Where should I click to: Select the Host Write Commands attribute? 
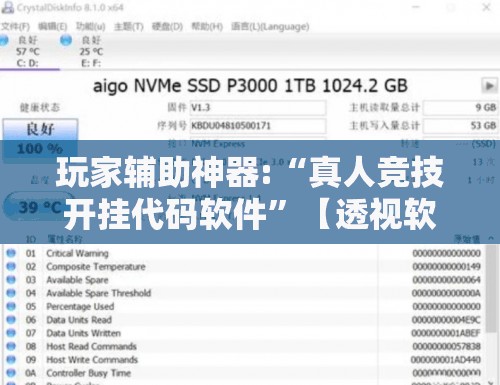[92, 360]
